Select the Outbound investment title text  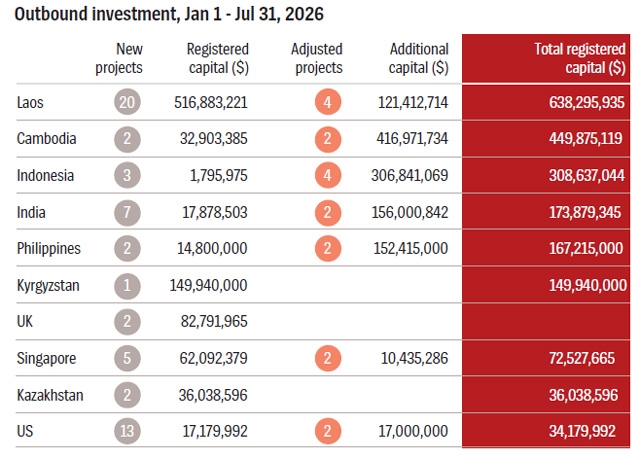169,14
